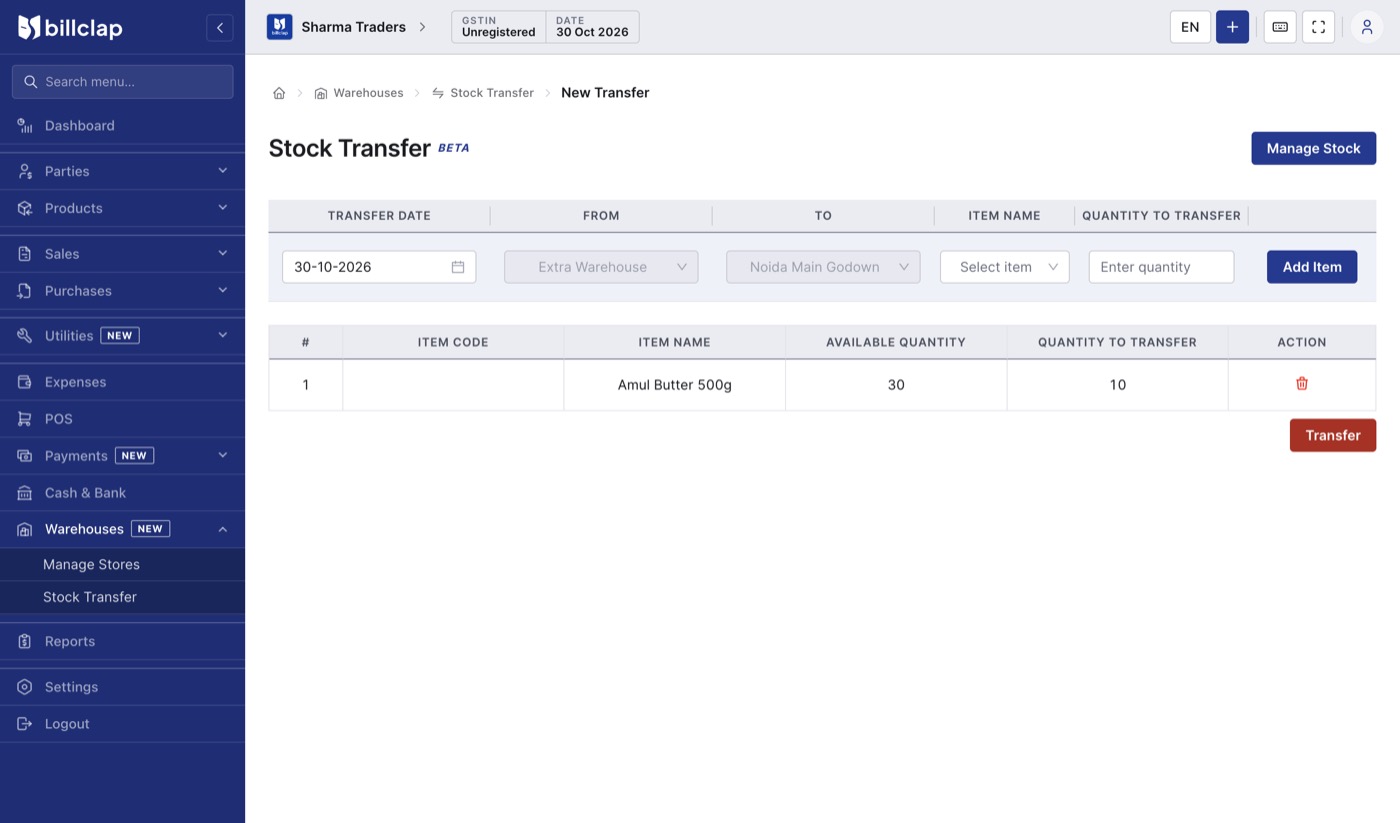Go to home via breadcrumb house icon
Viewport: 1400px width, 823px height.
tap(279, 93)
